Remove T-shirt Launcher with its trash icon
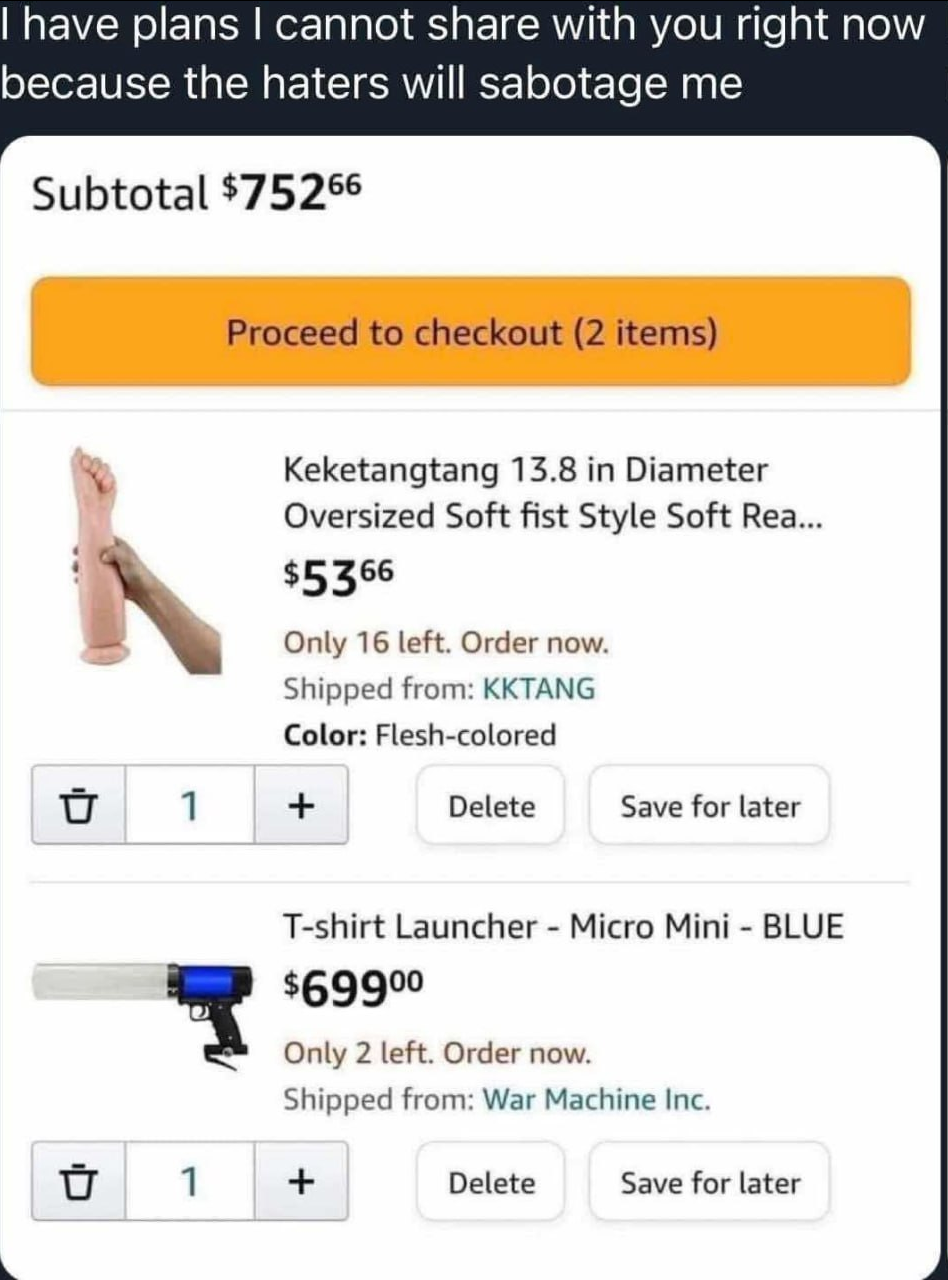This screenshot has height=1280, width=948. 78,1182
